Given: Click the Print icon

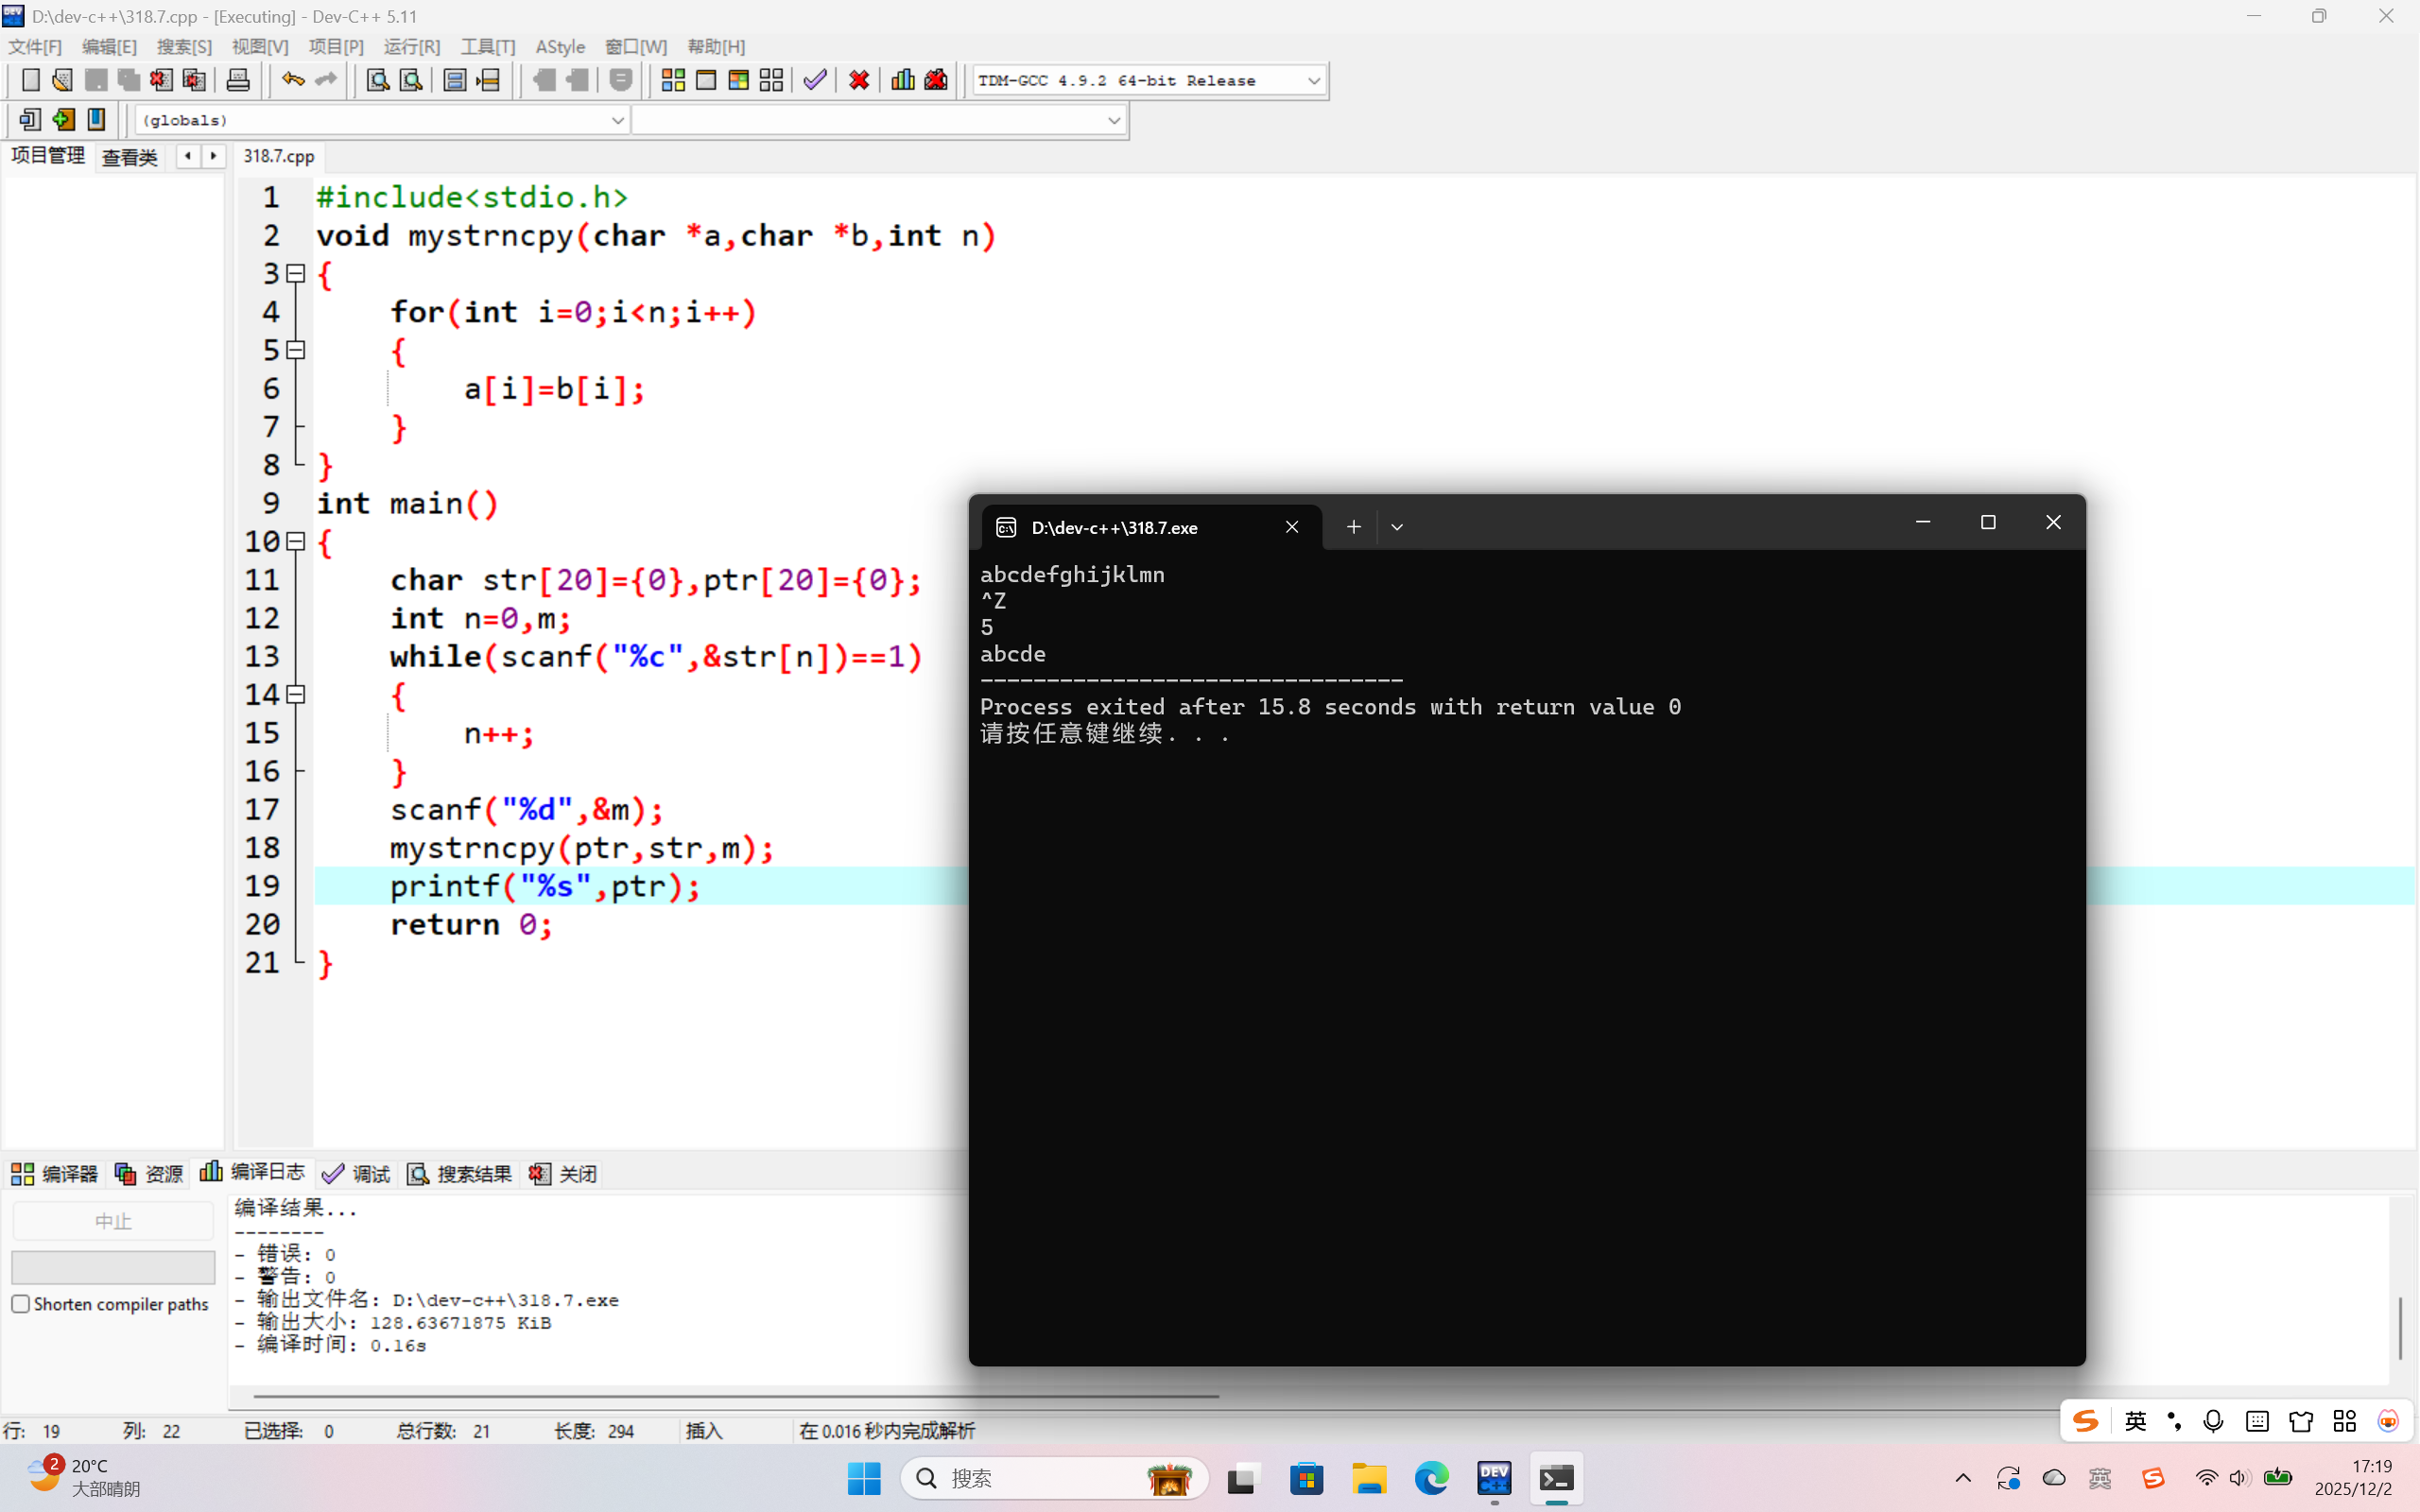Looking at the screenshot, I should [238, 80].
